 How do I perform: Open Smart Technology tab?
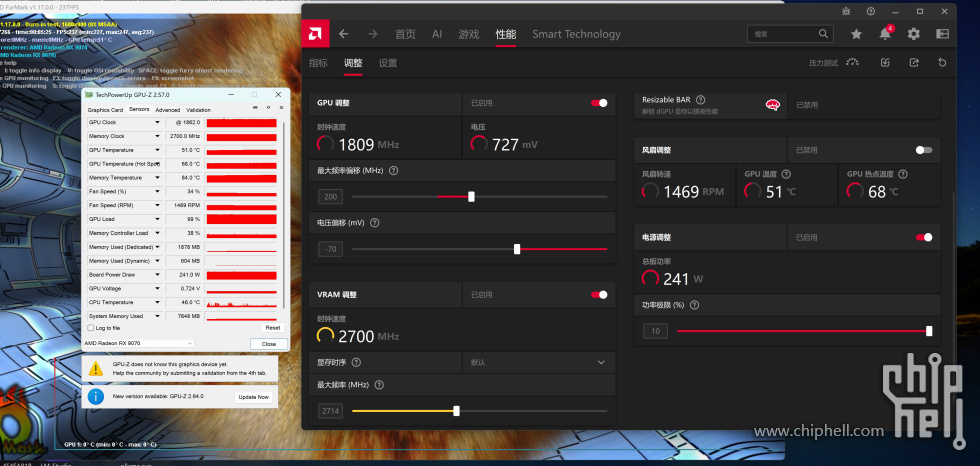click(576, 34)
